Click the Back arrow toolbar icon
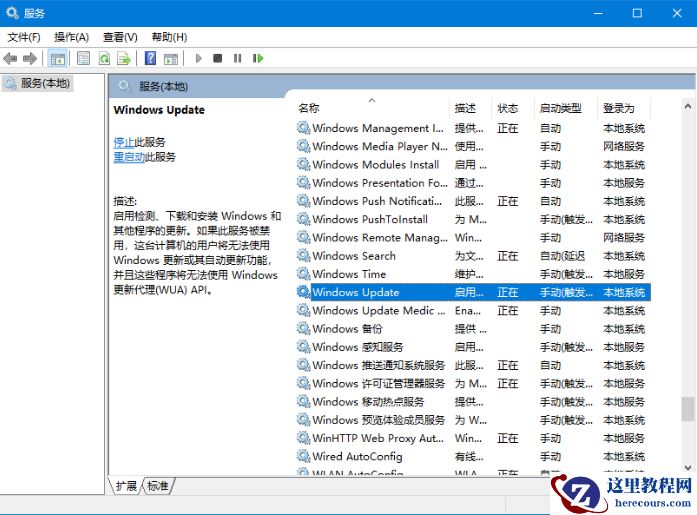The width and height of the screenshot is (697, 515). coord(10,58)
